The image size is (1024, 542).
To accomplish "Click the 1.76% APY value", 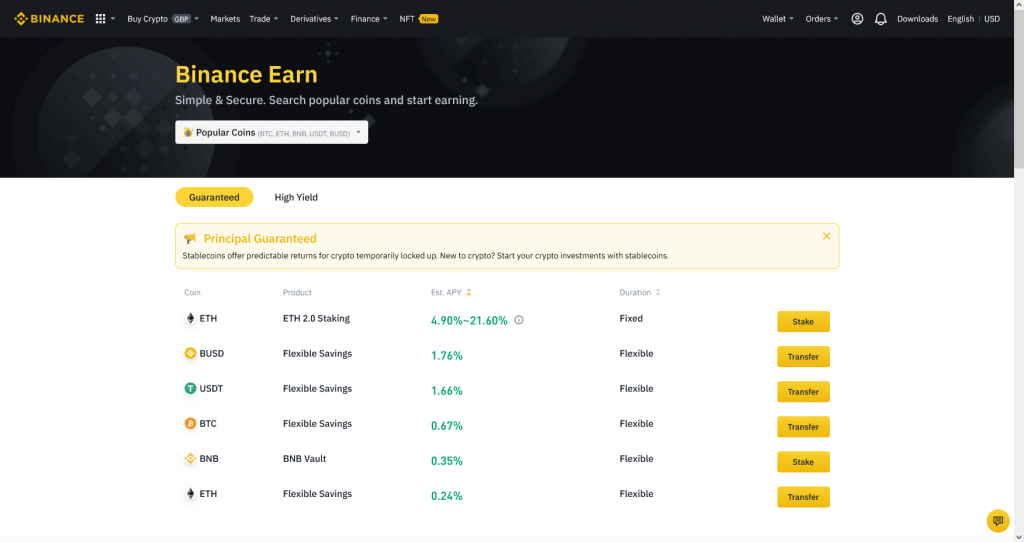I will (x=447, y=356).
